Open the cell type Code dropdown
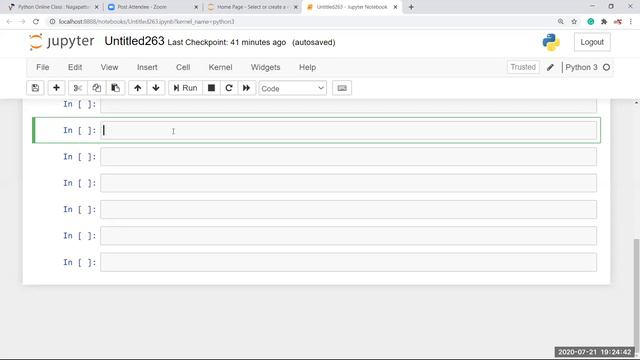 (293, 89)
